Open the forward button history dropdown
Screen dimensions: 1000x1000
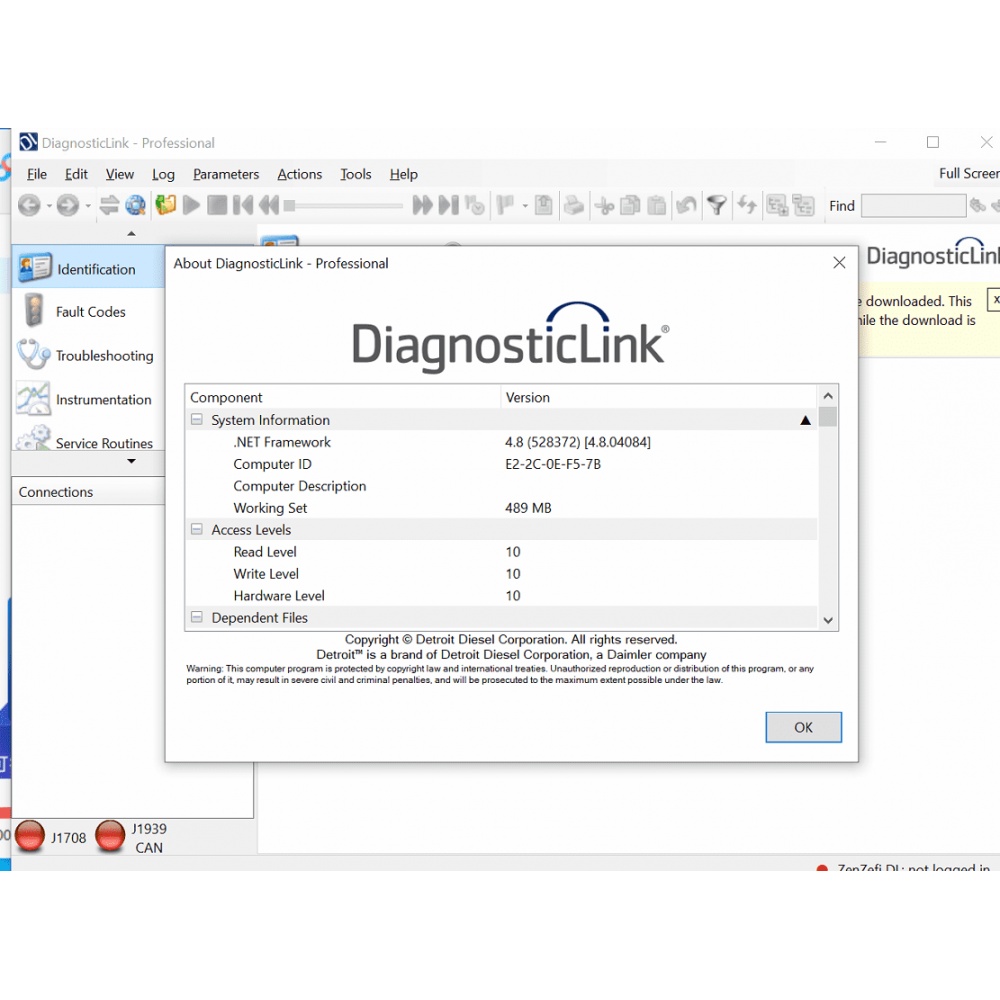(x=88, y=206)
